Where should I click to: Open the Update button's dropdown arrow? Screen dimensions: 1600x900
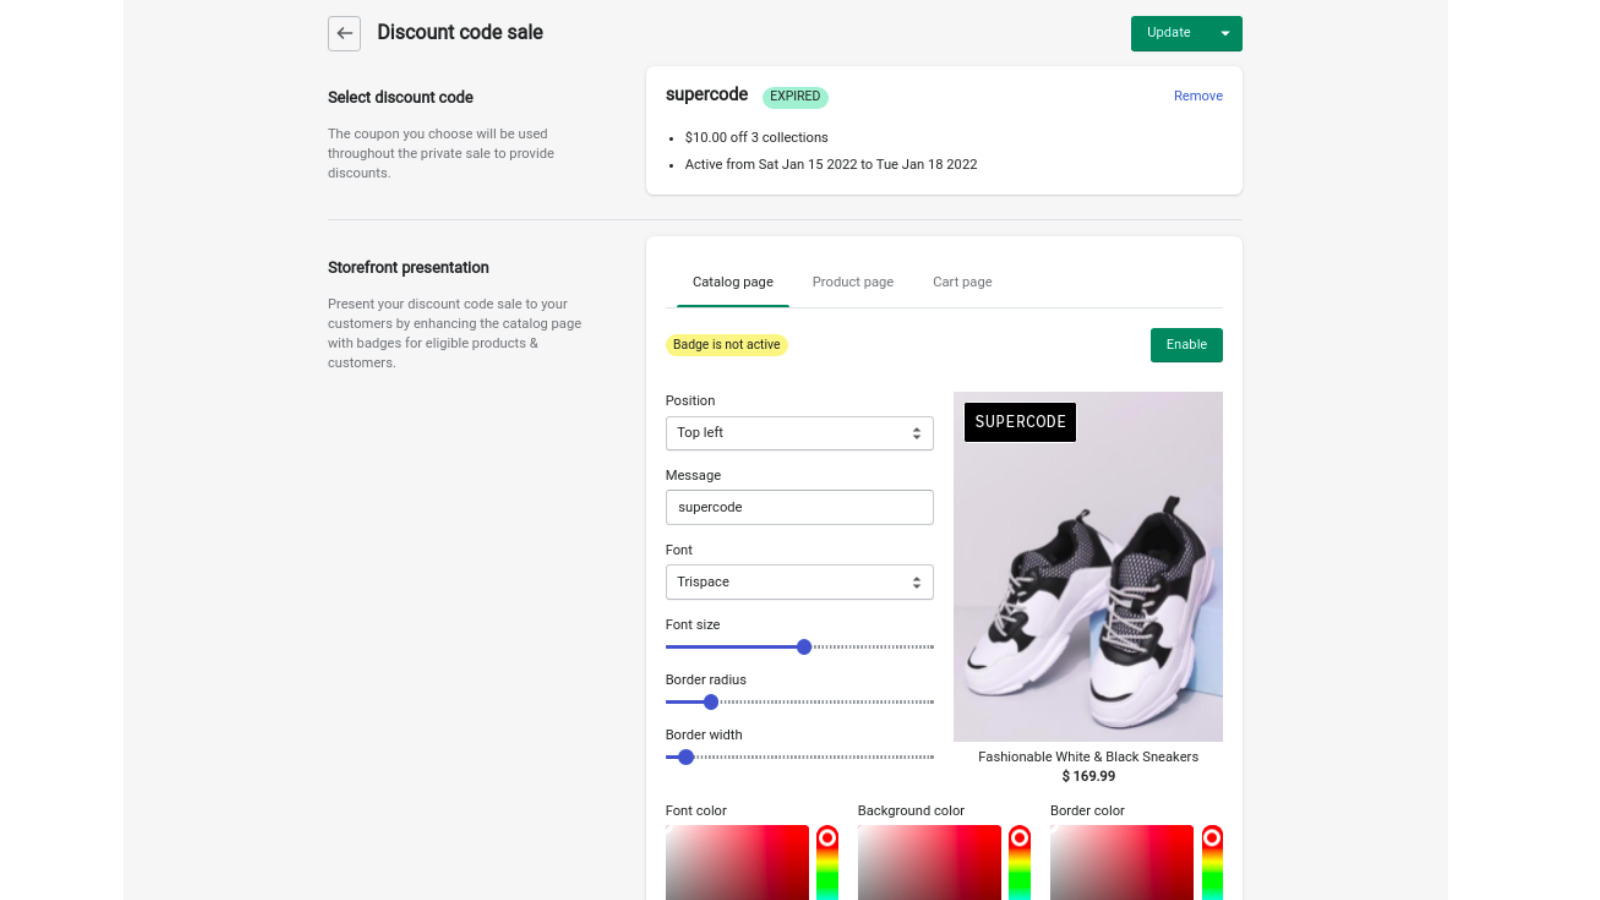coord(1226,33)
